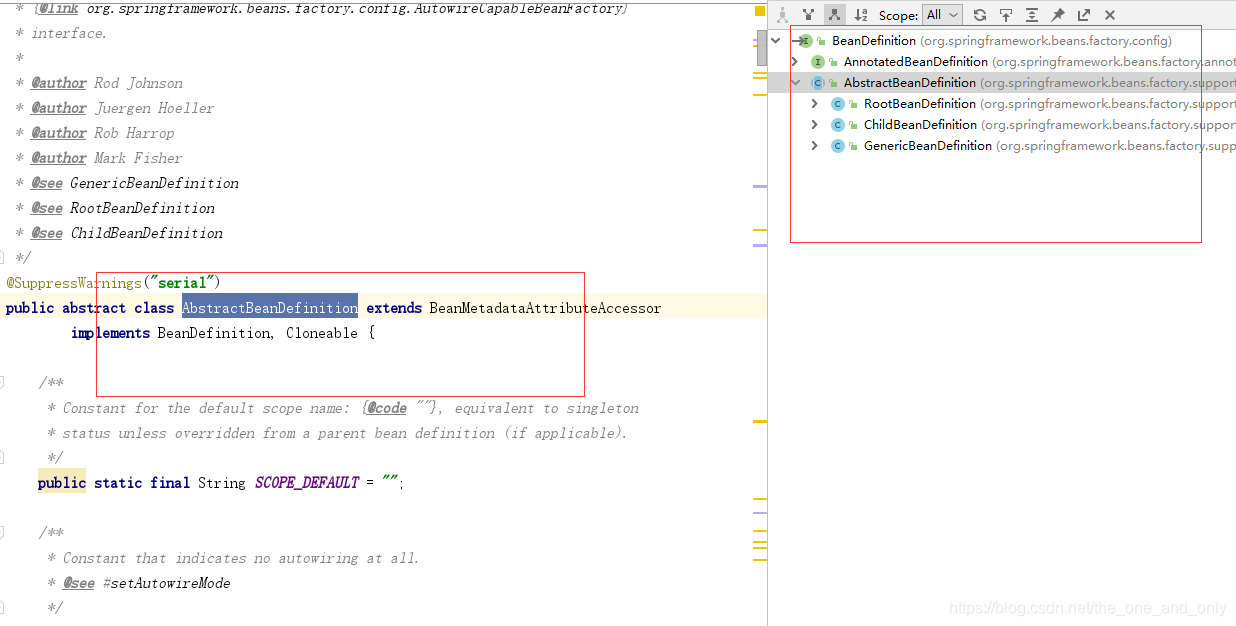Open the Scope dropdown set to All
The height and width of the screenshot is (626, 1236).
(x=942, y=15)
